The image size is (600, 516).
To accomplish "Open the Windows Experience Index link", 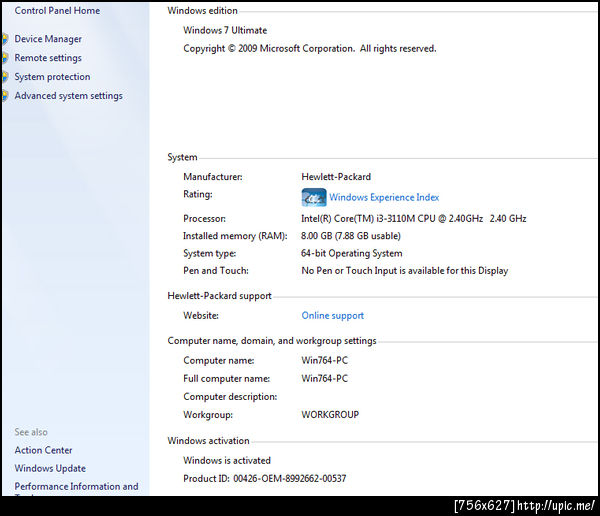I will coord(384,198).
